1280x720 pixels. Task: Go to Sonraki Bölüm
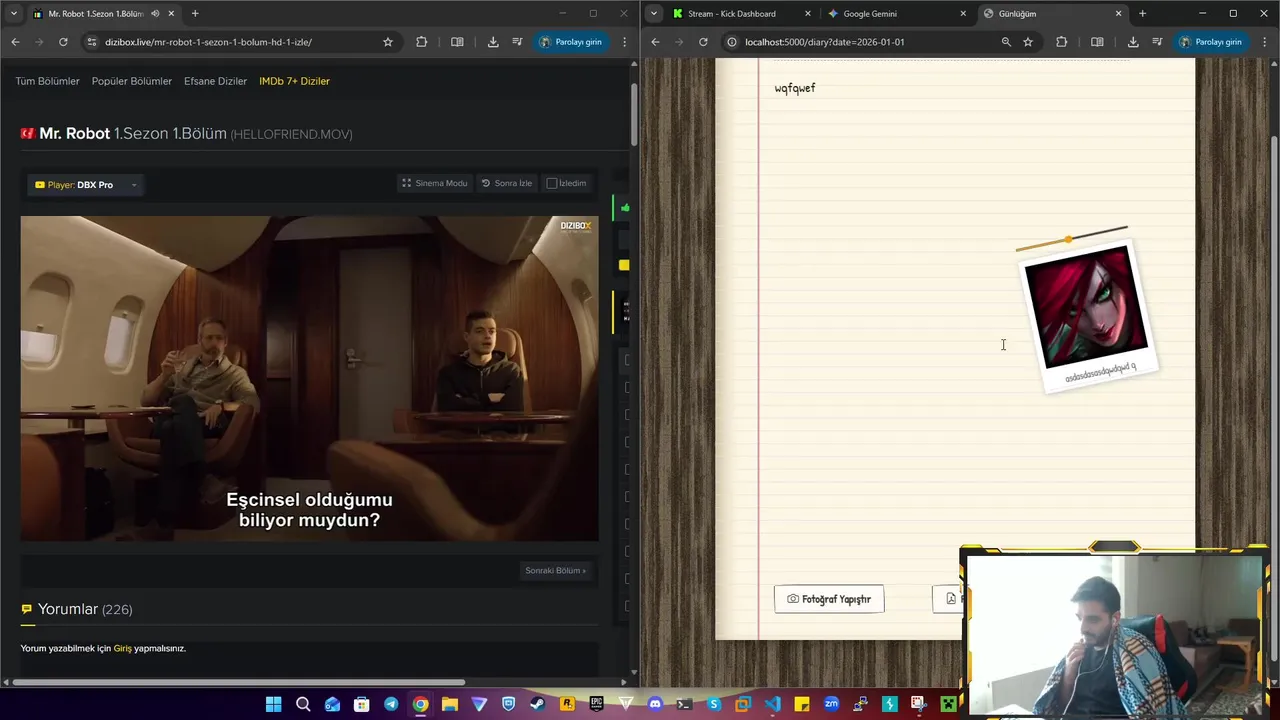[555, 570]
